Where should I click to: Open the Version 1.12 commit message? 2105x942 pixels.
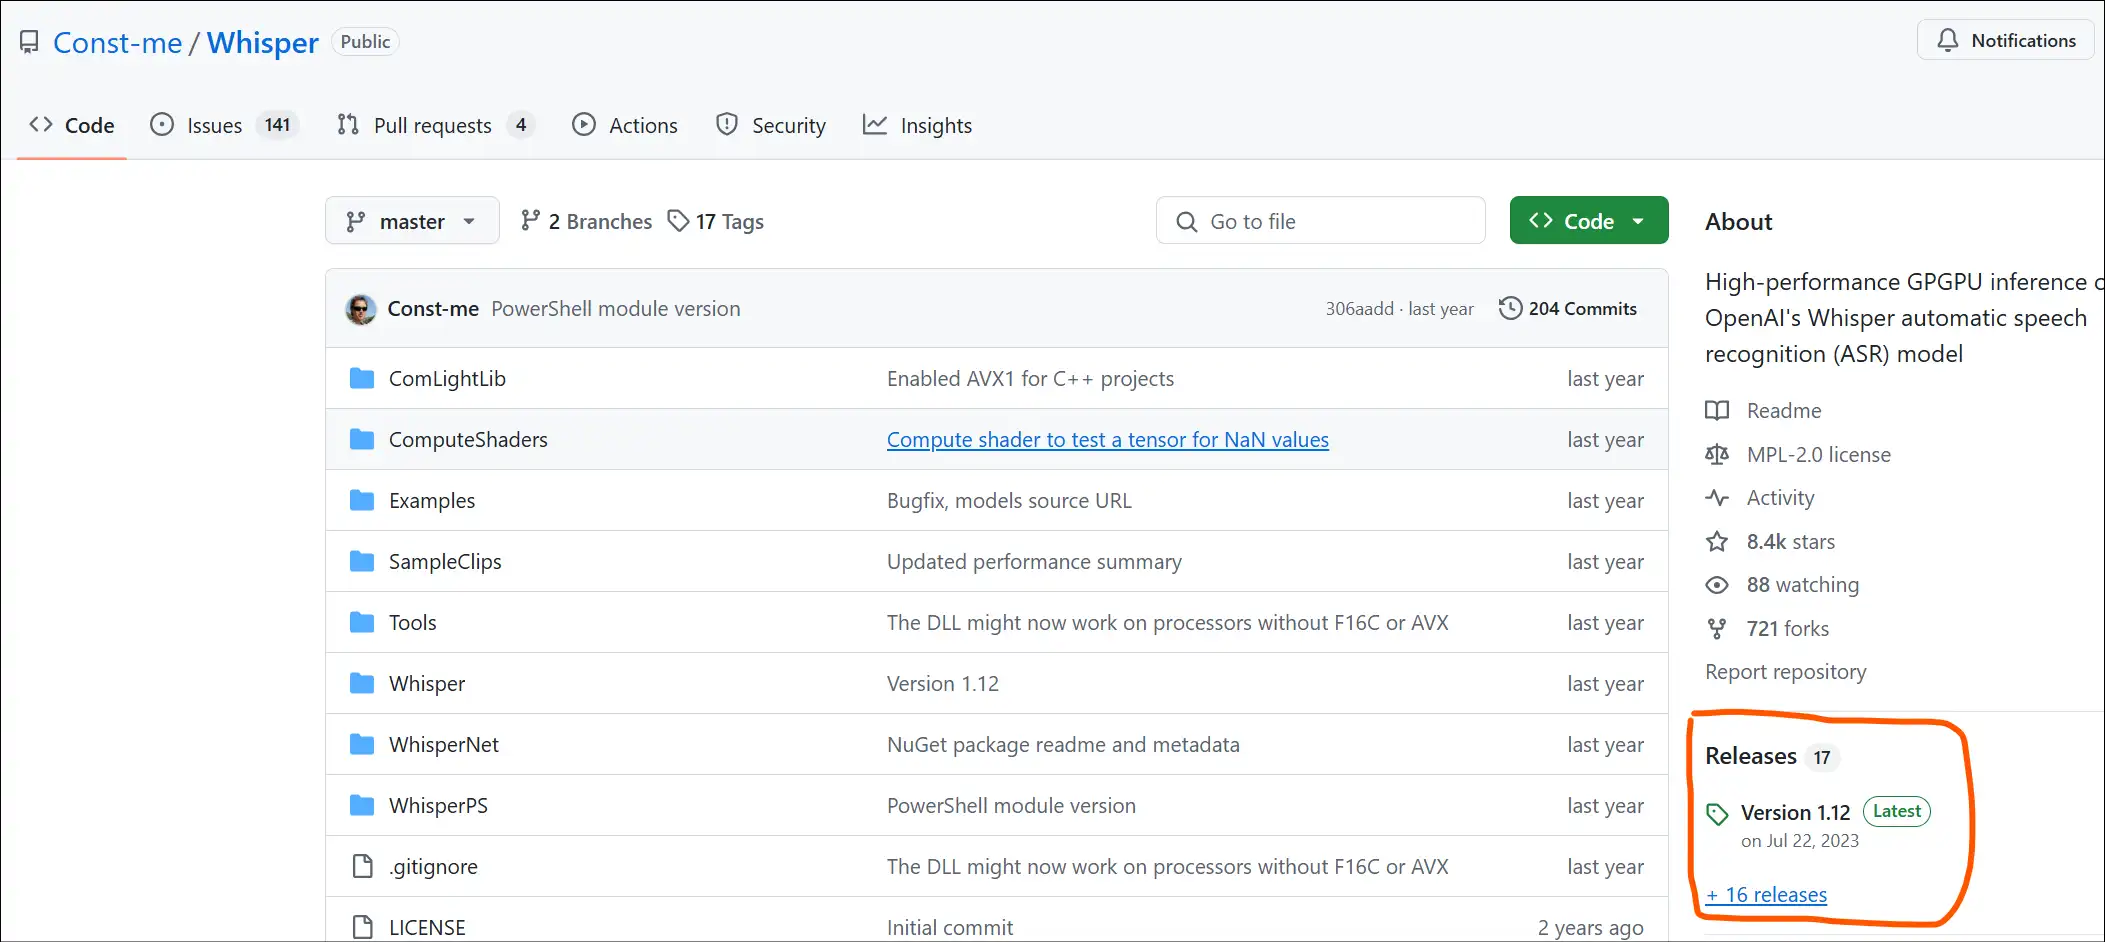(943, 684)
